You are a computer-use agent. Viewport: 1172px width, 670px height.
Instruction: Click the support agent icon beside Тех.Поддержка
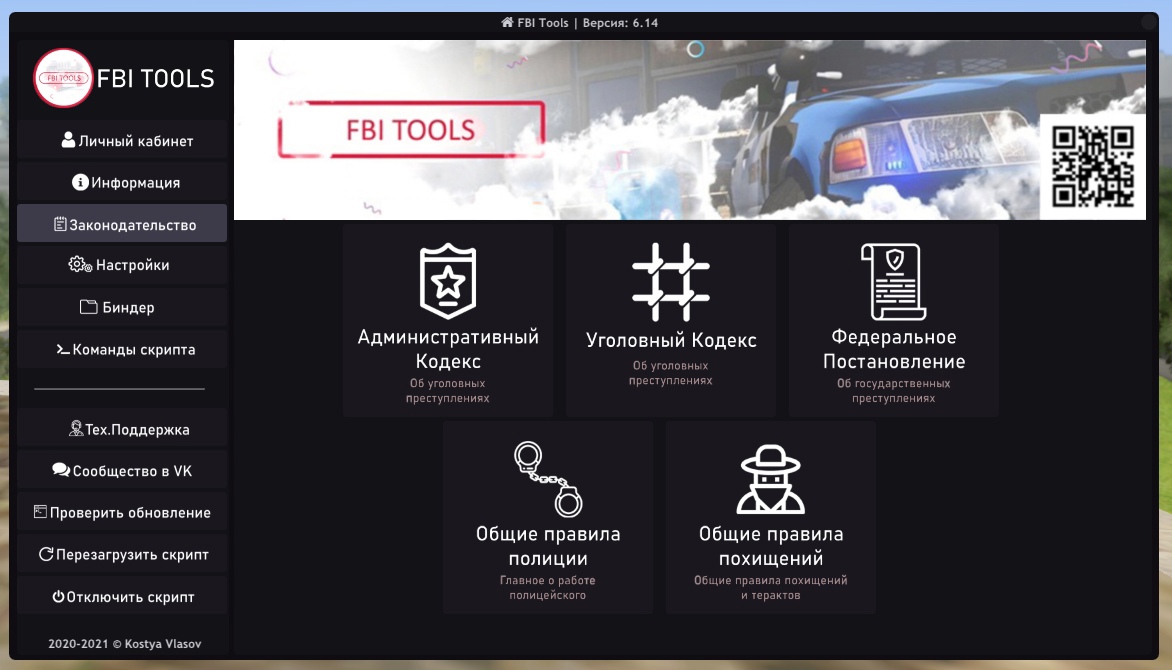point(75,428)
